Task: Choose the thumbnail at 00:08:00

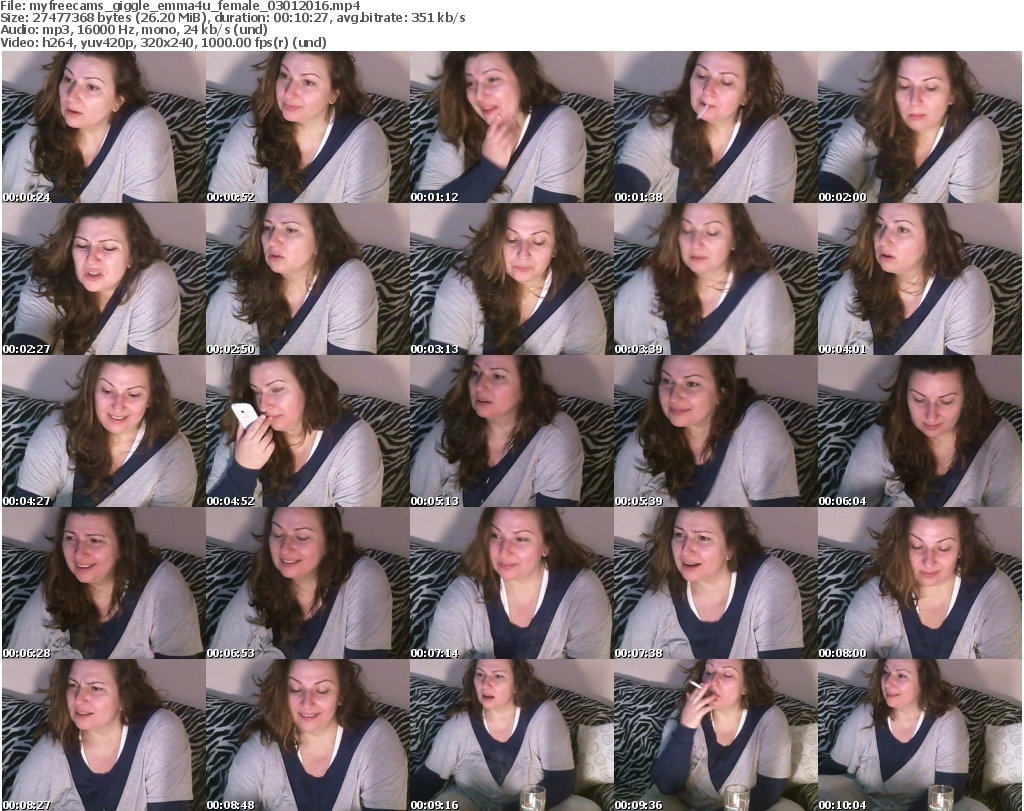Action: click(x=920, y=583)
